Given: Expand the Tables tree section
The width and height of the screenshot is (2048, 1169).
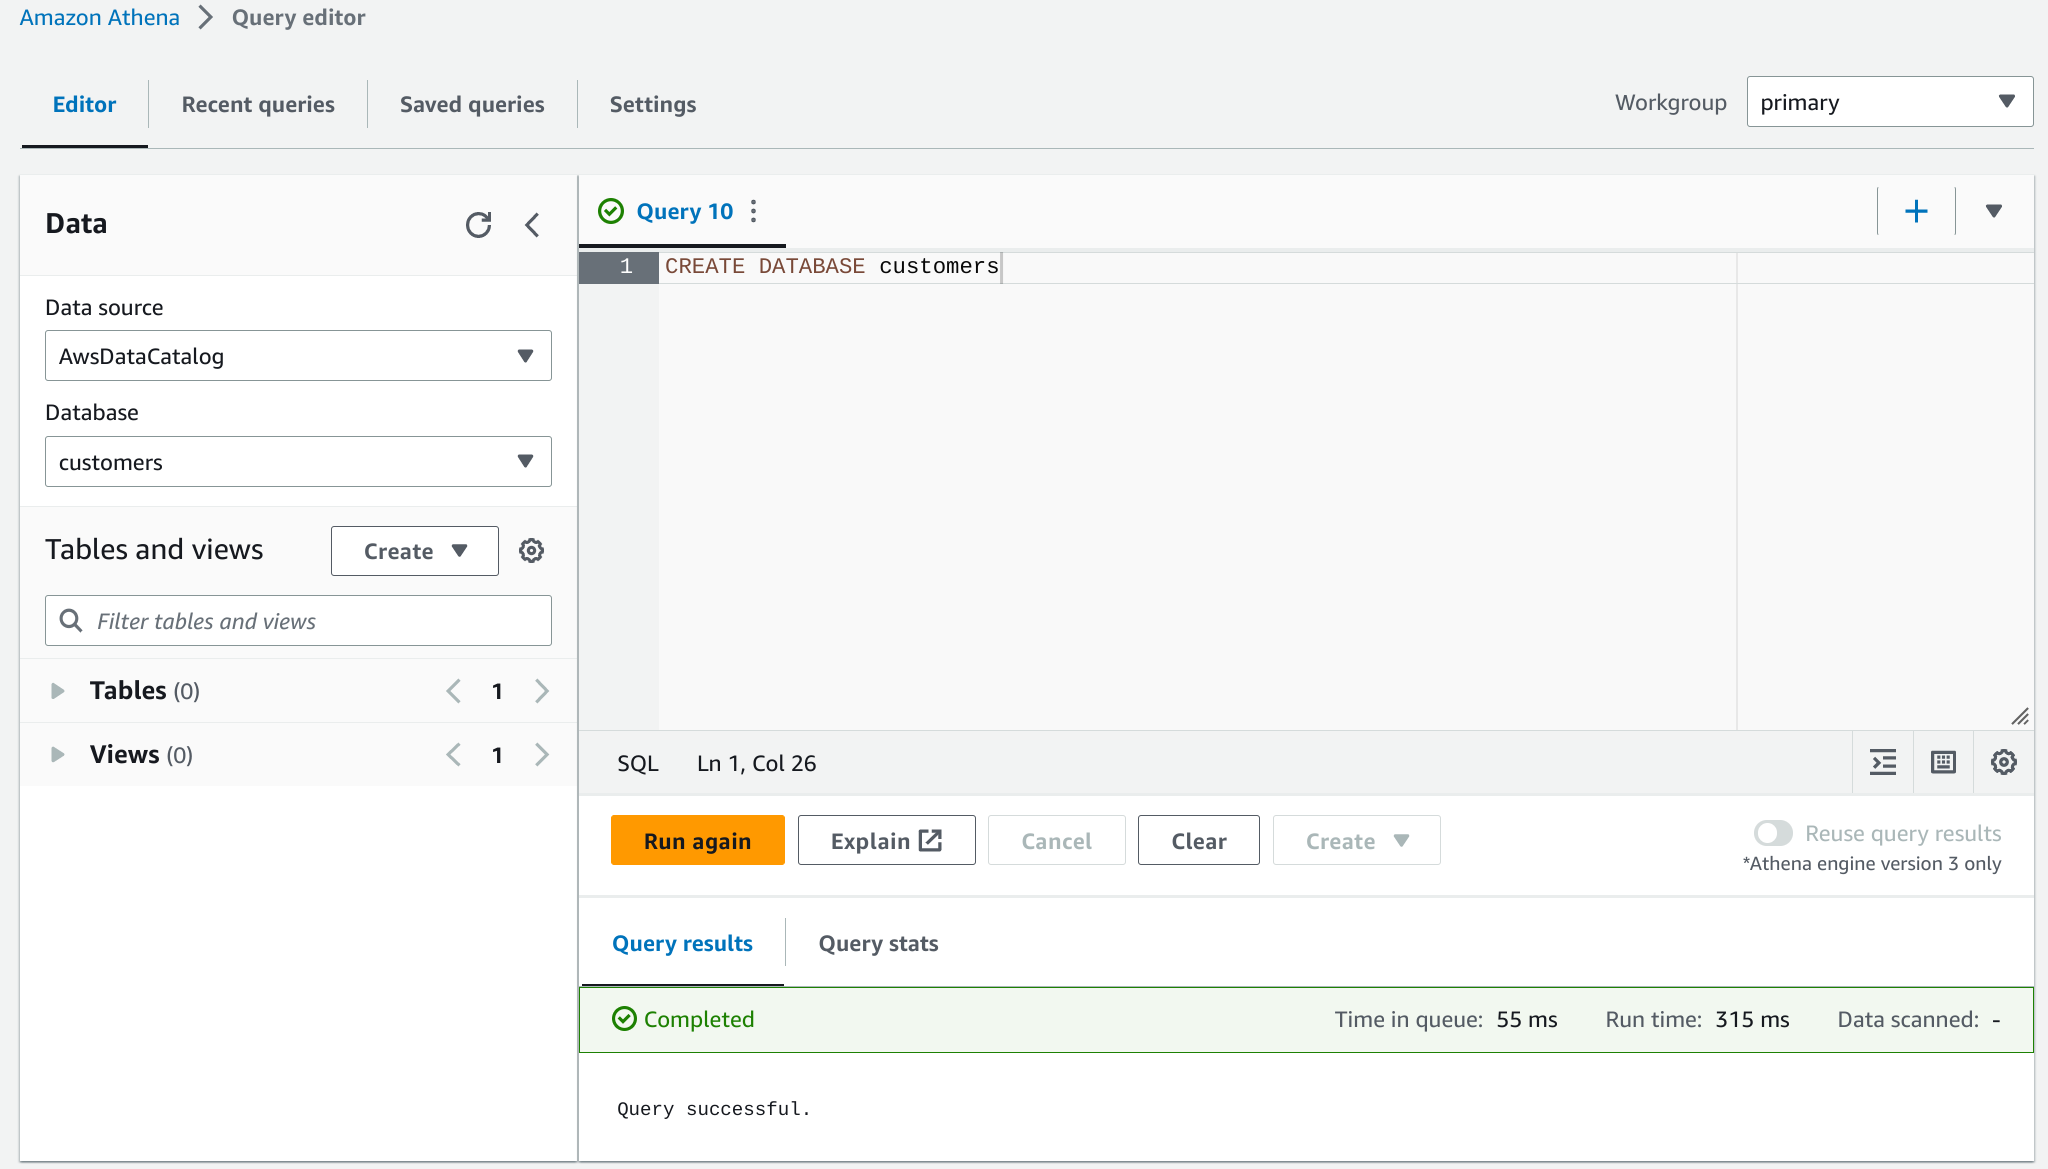Looking at the screenshot, I should point(58,691).
